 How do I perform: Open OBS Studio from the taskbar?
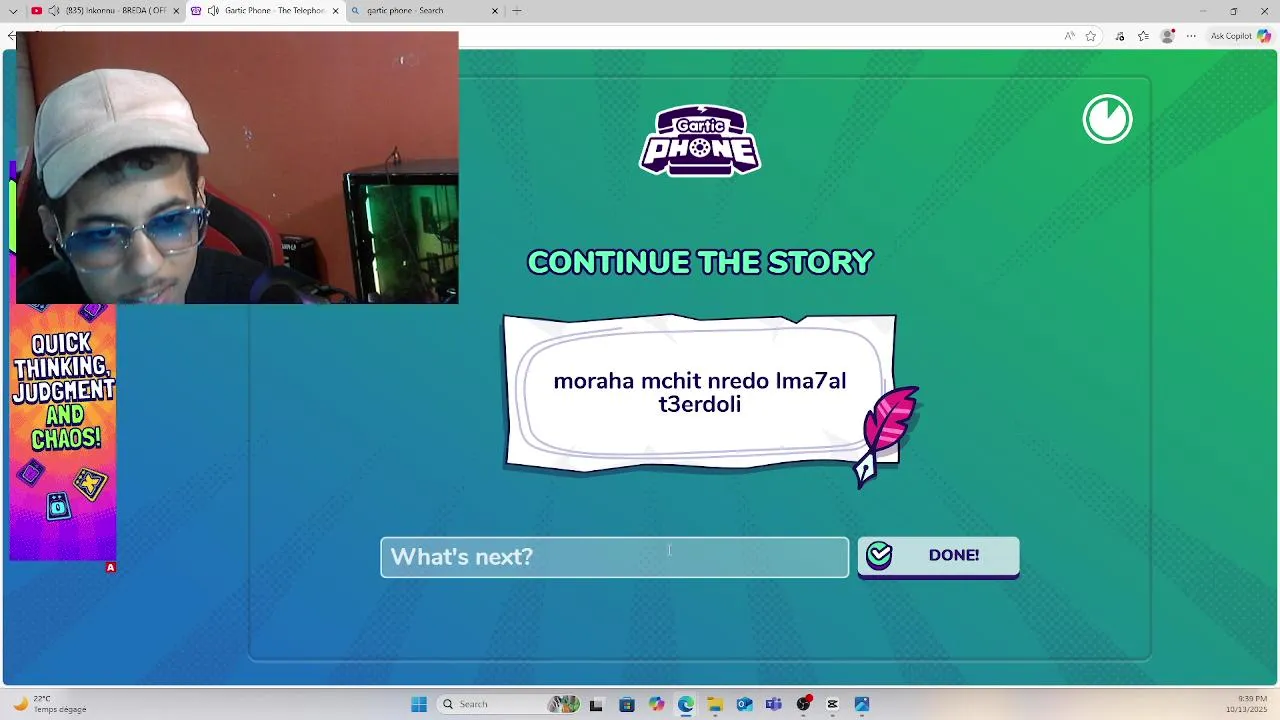803,704
